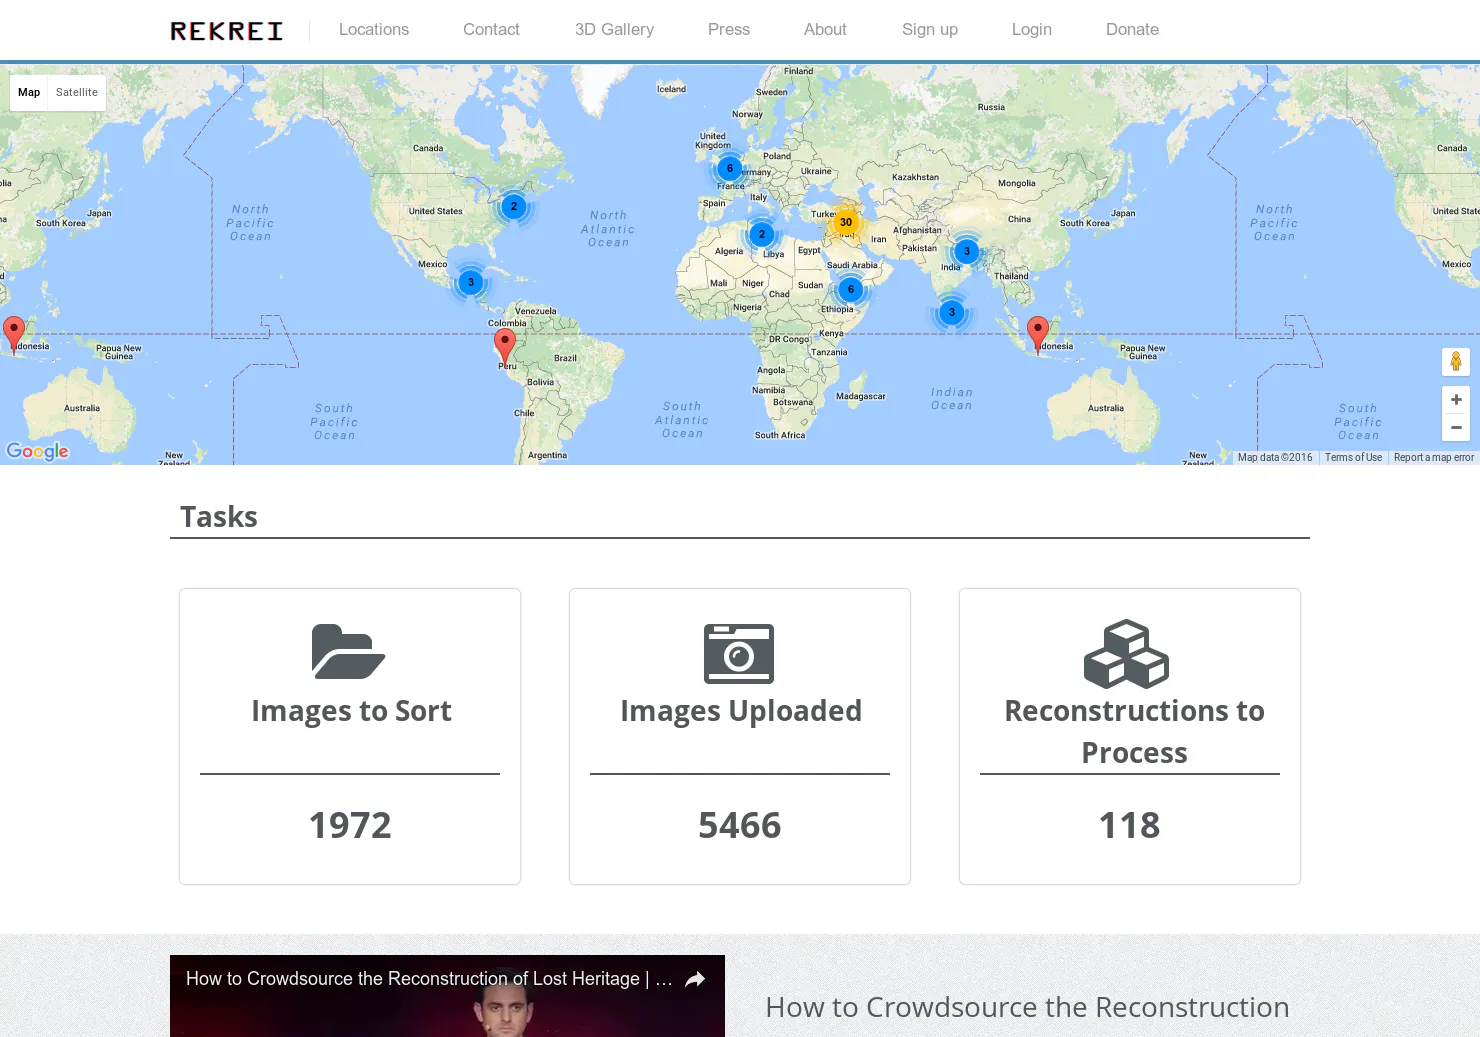Click the Images Uploaded label
This screenshot has height=1037, width=1480.
[741, 711]
